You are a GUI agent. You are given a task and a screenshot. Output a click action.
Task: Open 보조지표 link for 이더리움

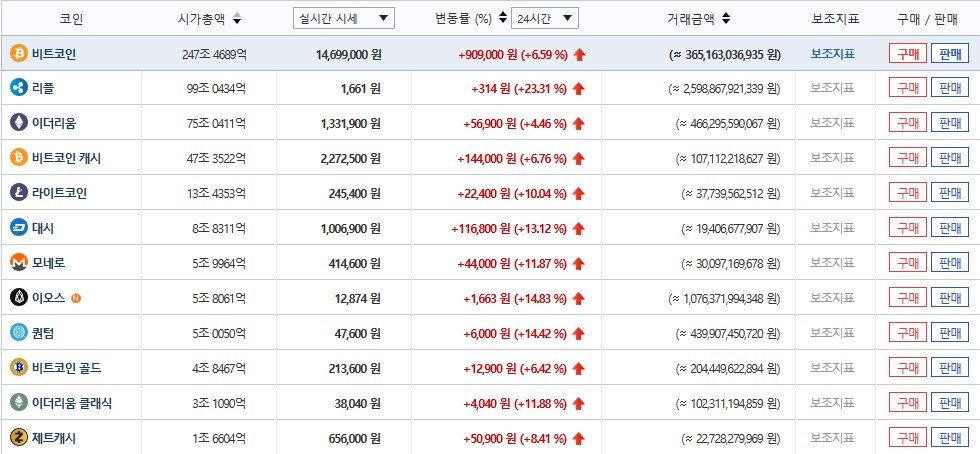pyautogui.click(x=833, y=123)
